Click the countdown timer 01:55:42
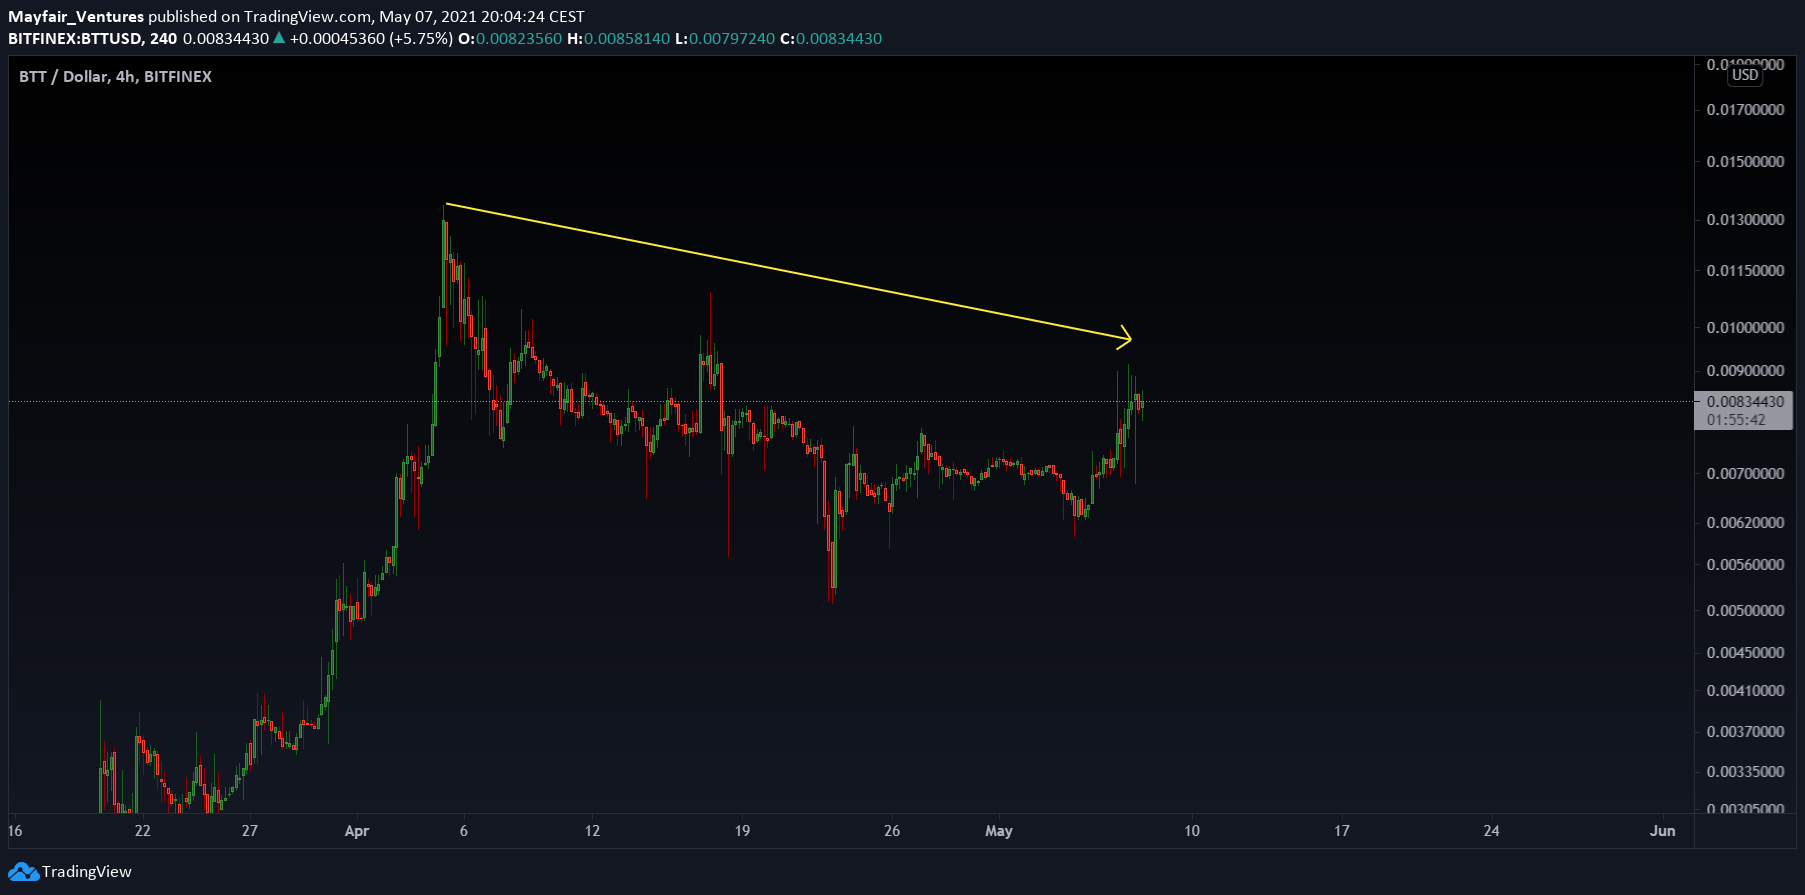This screenshot has width=1805, height=895. pos(1736,420)
